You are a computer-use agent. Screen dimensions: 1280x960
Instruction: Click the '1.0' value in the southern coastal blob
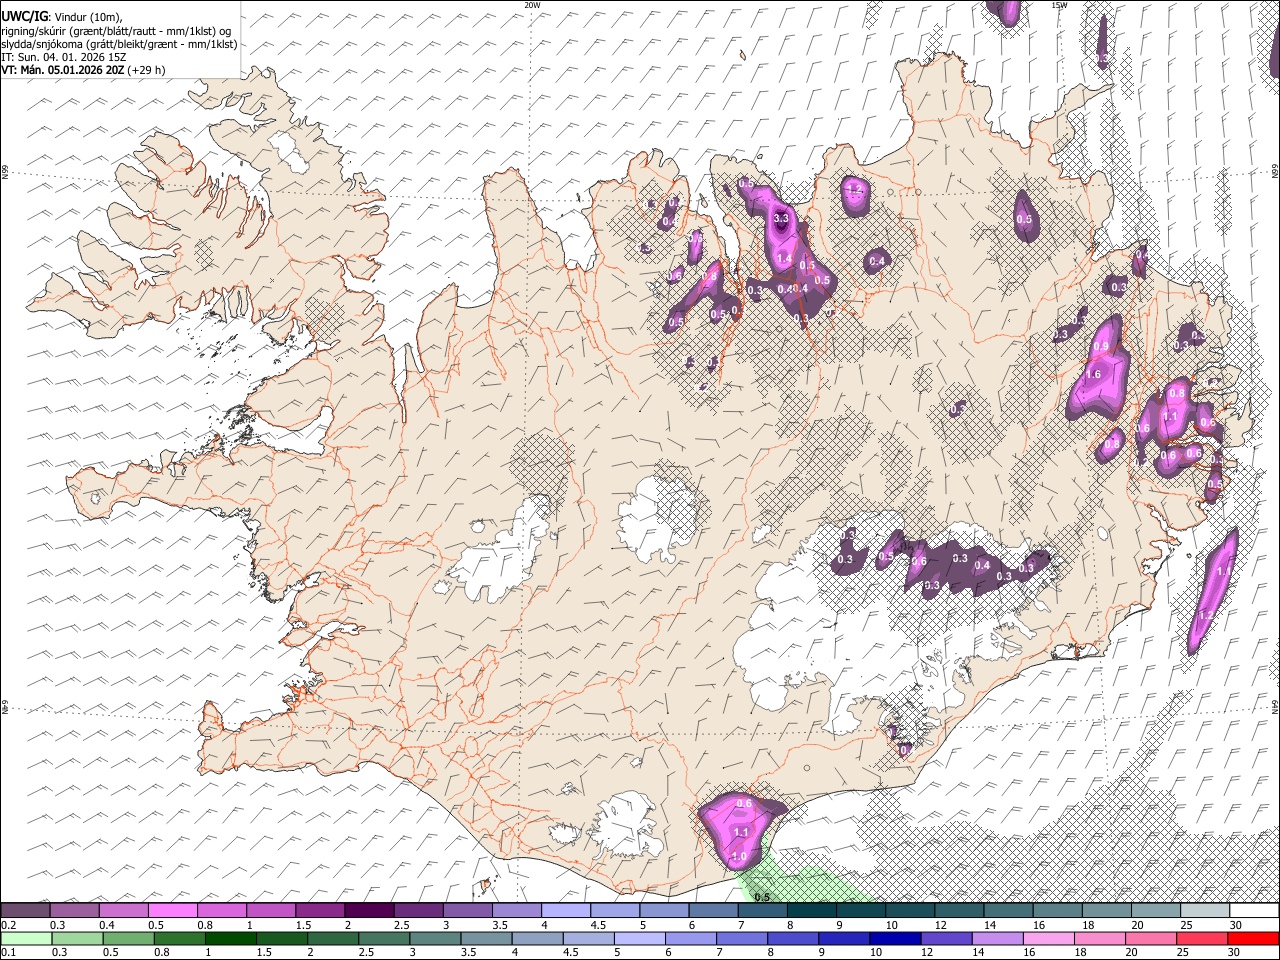pos(739,857)
